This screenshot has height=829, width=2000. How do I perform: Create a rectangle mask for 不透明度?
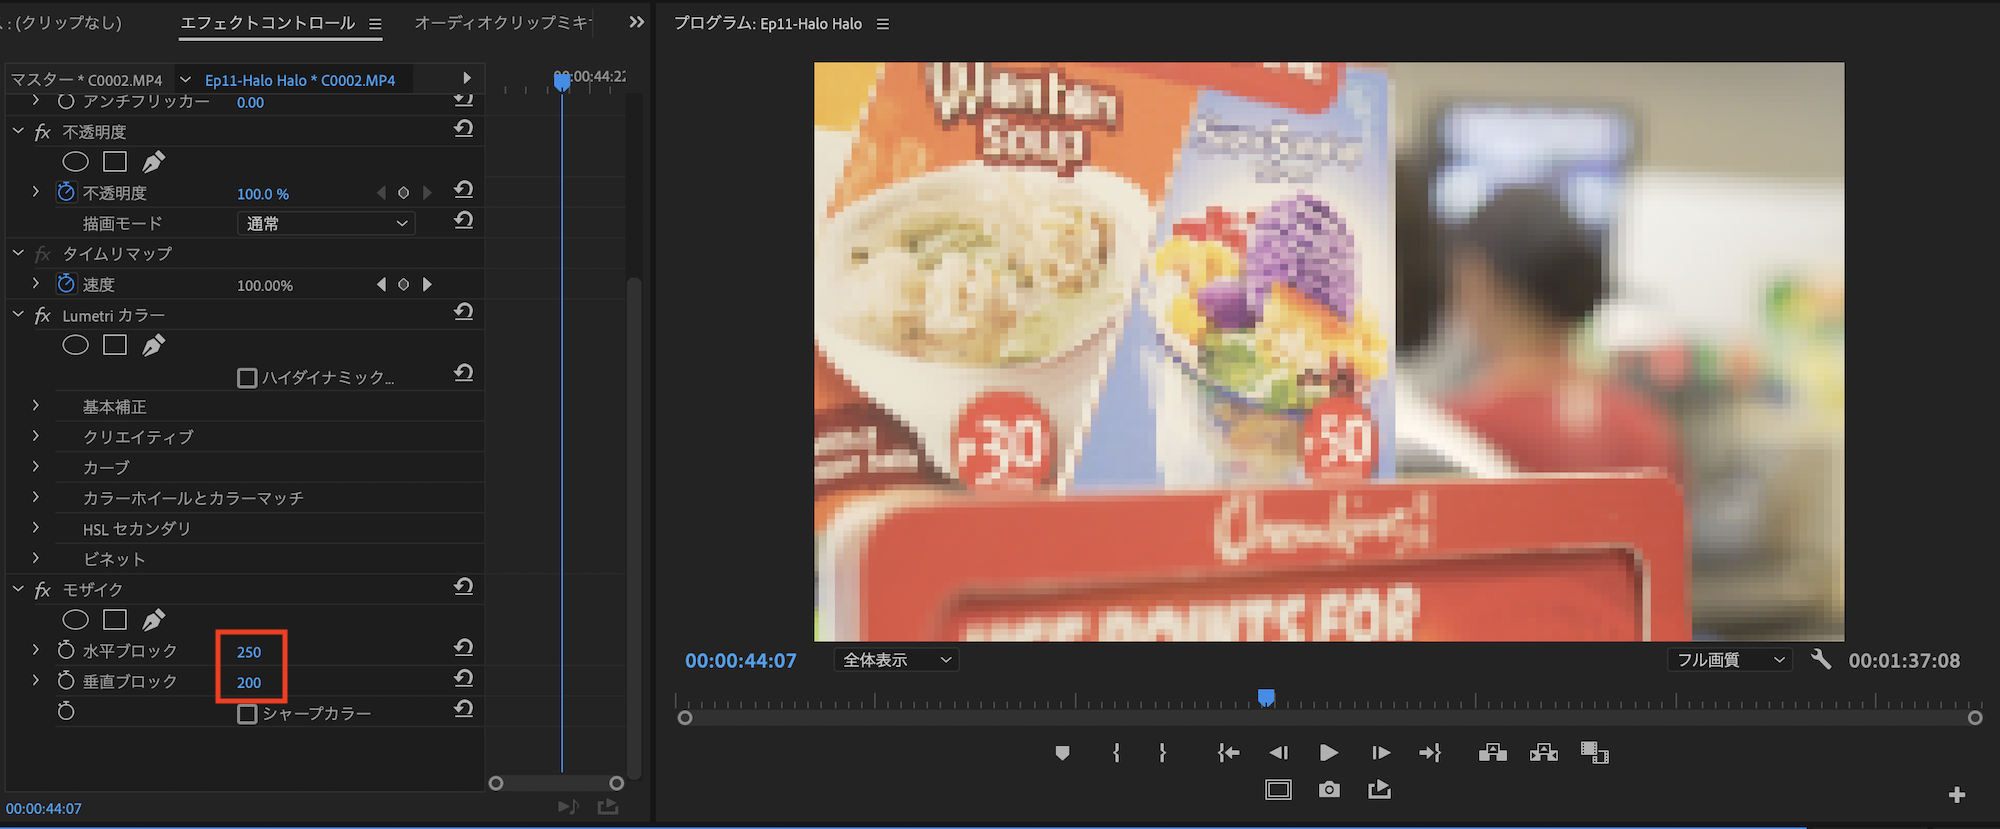(x=115, y=162)
